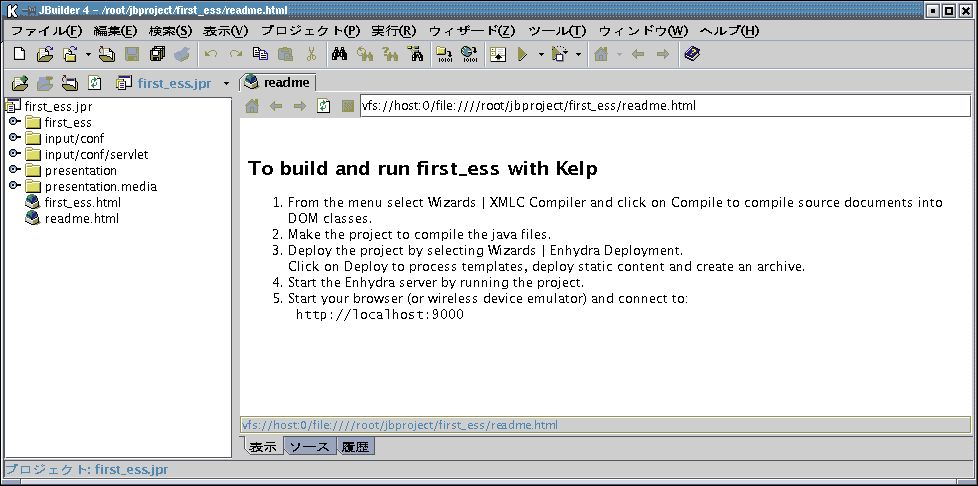Image resolution: width=978 pixels, height=486 pixels.
Task: Click the browser pane Refresh icon
Action: click(x=323, y=106)
